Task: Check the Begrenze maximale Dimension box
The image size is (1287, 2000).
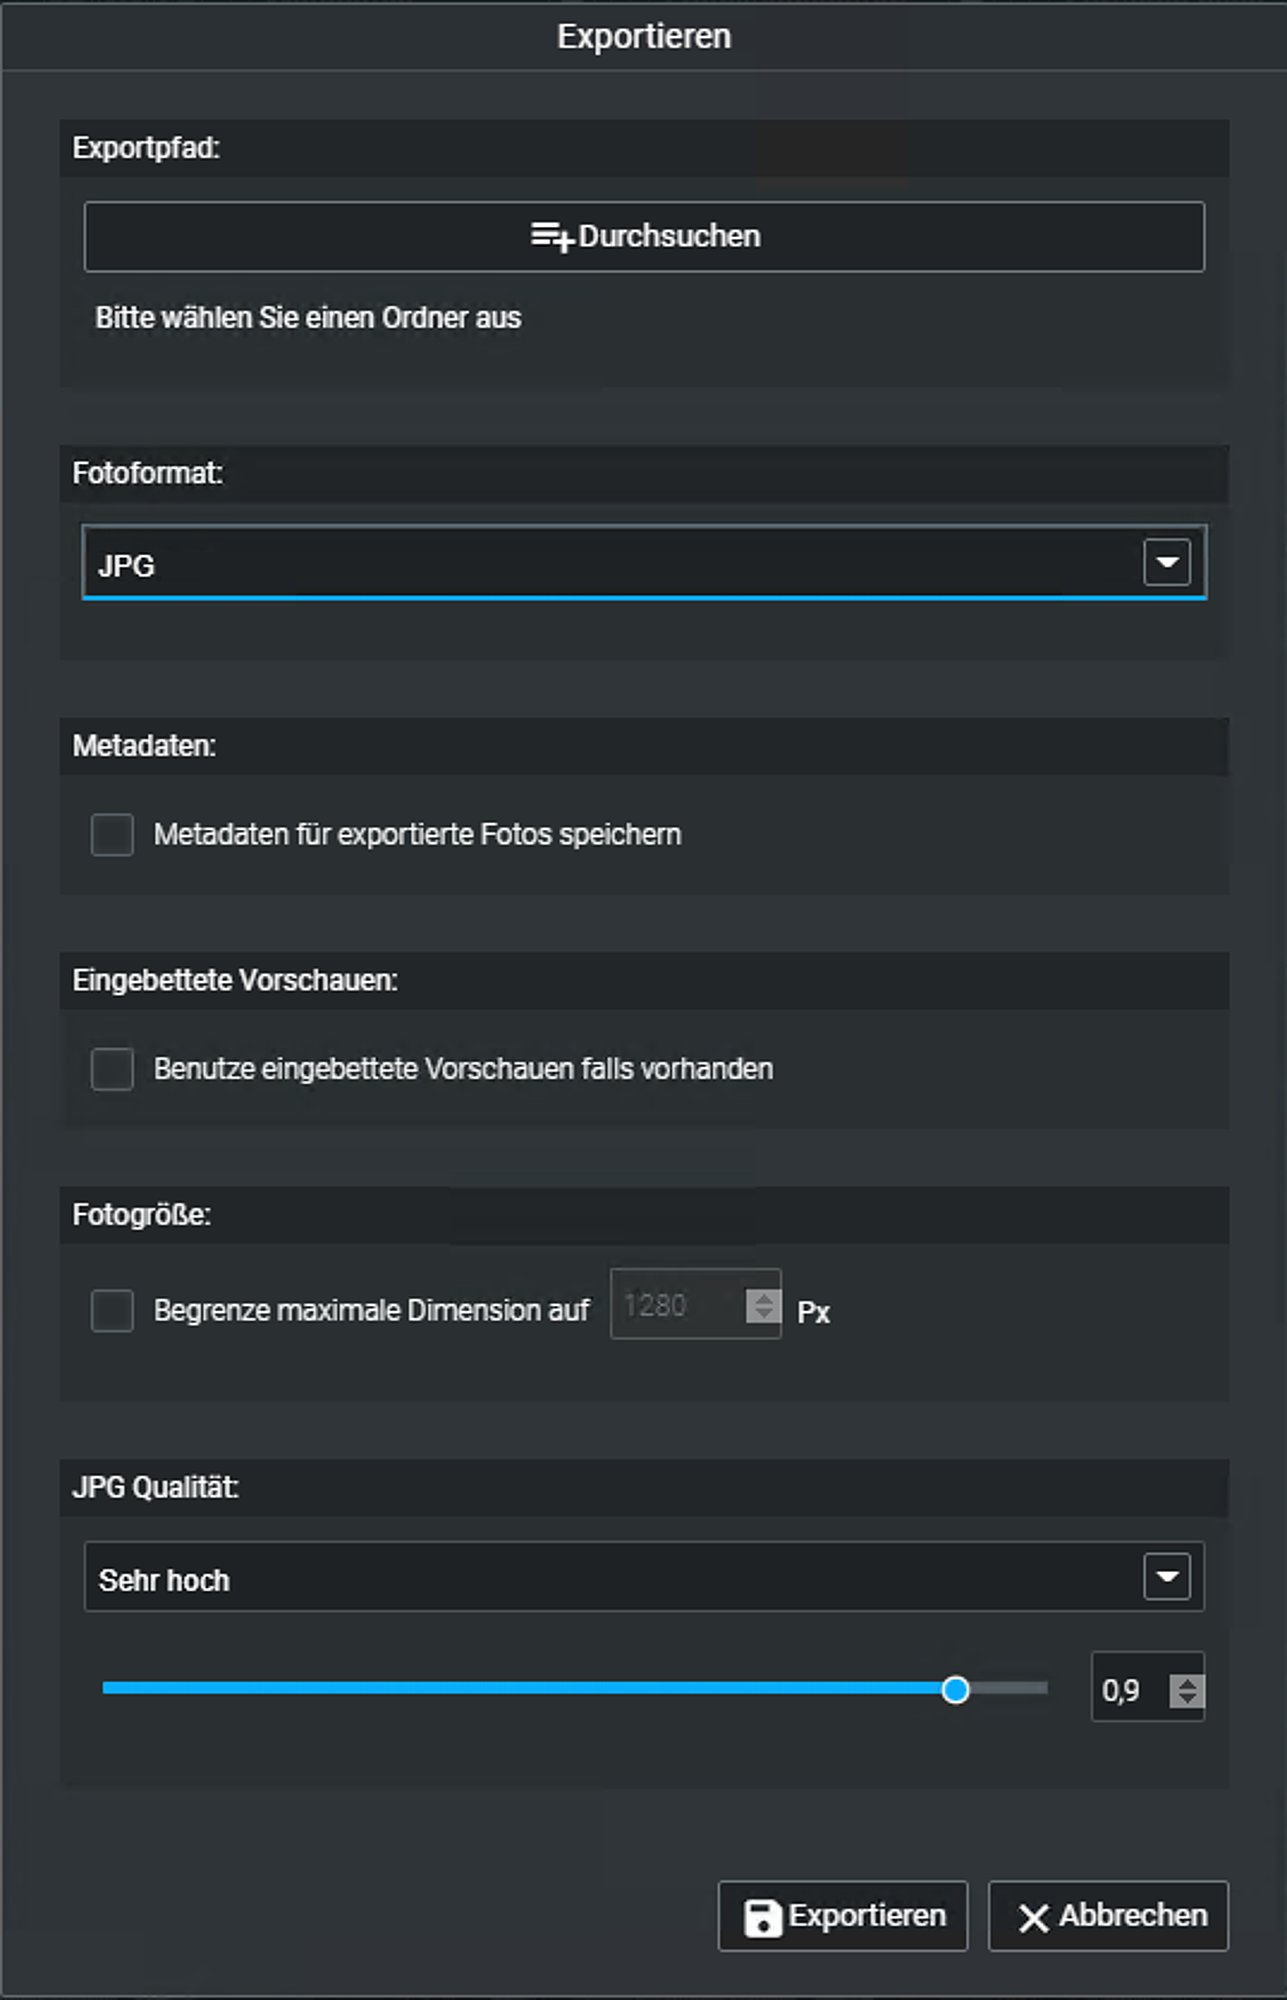Action: [112, 1310]
